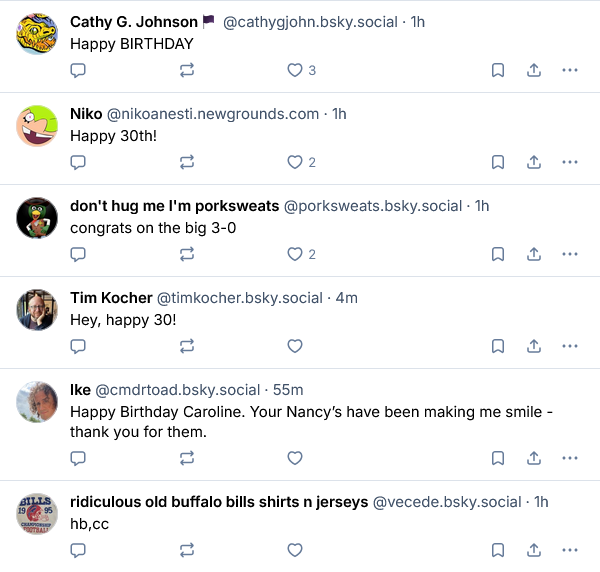Bookmark Ike's birthday message
The width and height of the screenshot is (600, 572).
pos(497,458)
